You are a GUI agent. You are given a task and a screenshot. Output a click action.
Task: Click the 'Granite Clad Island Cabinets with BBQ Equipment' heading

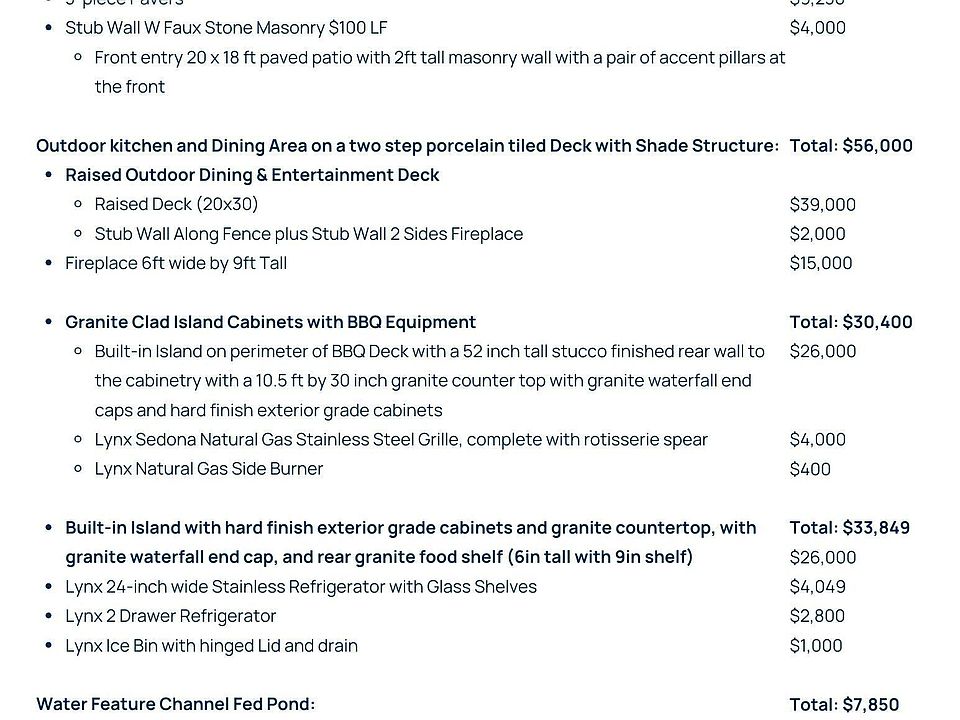point(270,322)
